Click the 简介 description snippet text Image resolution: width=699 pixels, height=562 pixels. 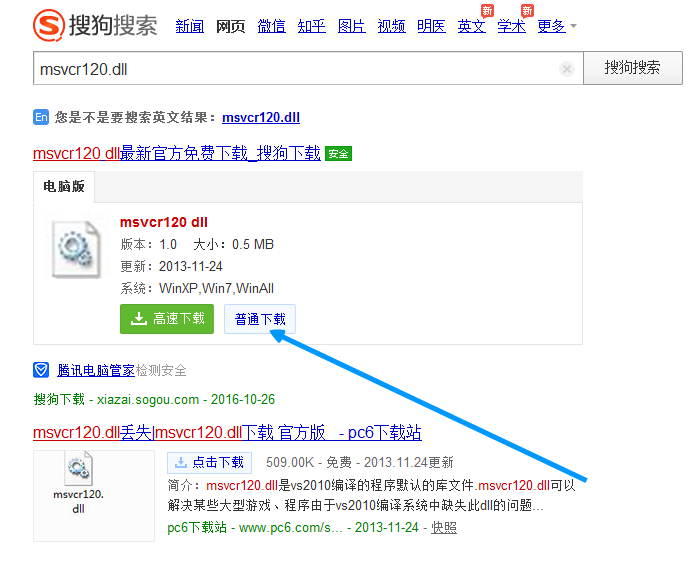click(x=371, y=495)
